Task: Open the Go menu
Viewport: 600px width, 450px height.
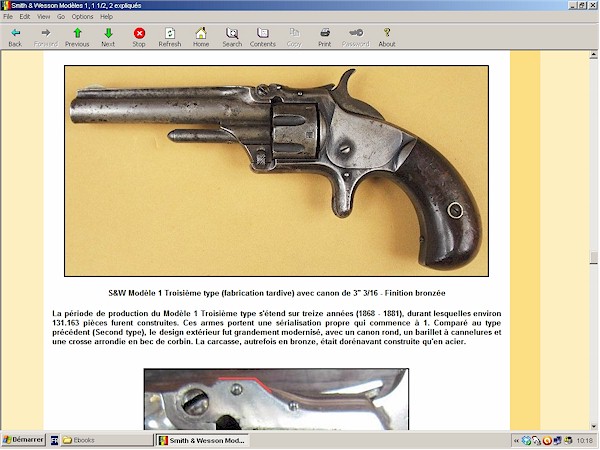Action: pos(61,16)
